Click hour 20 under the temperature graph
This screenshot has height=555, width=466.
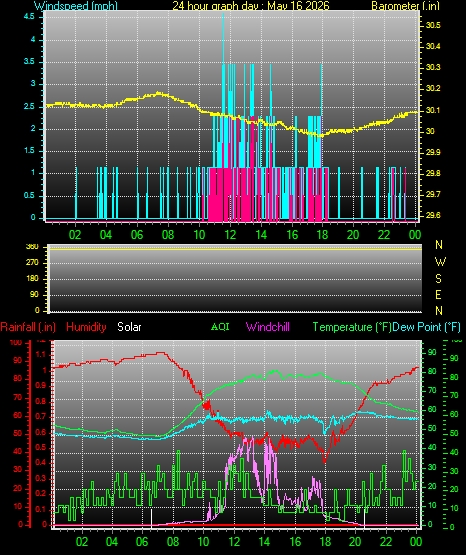click(x=355, y=542)
